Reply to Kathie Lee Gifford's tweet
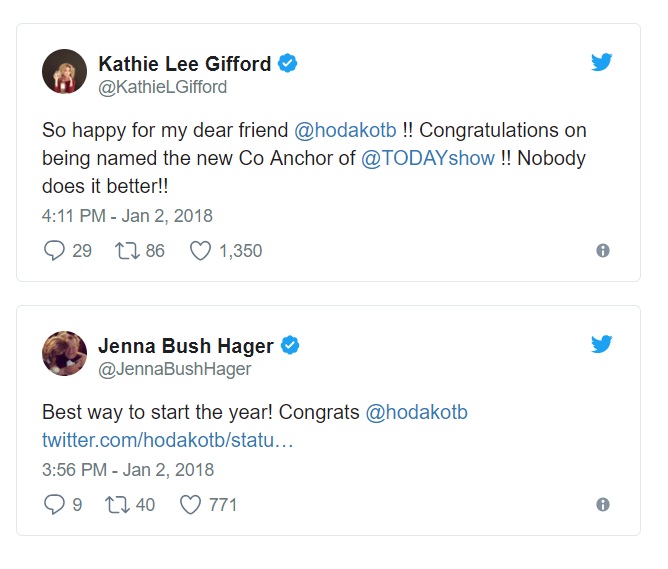 54,251
